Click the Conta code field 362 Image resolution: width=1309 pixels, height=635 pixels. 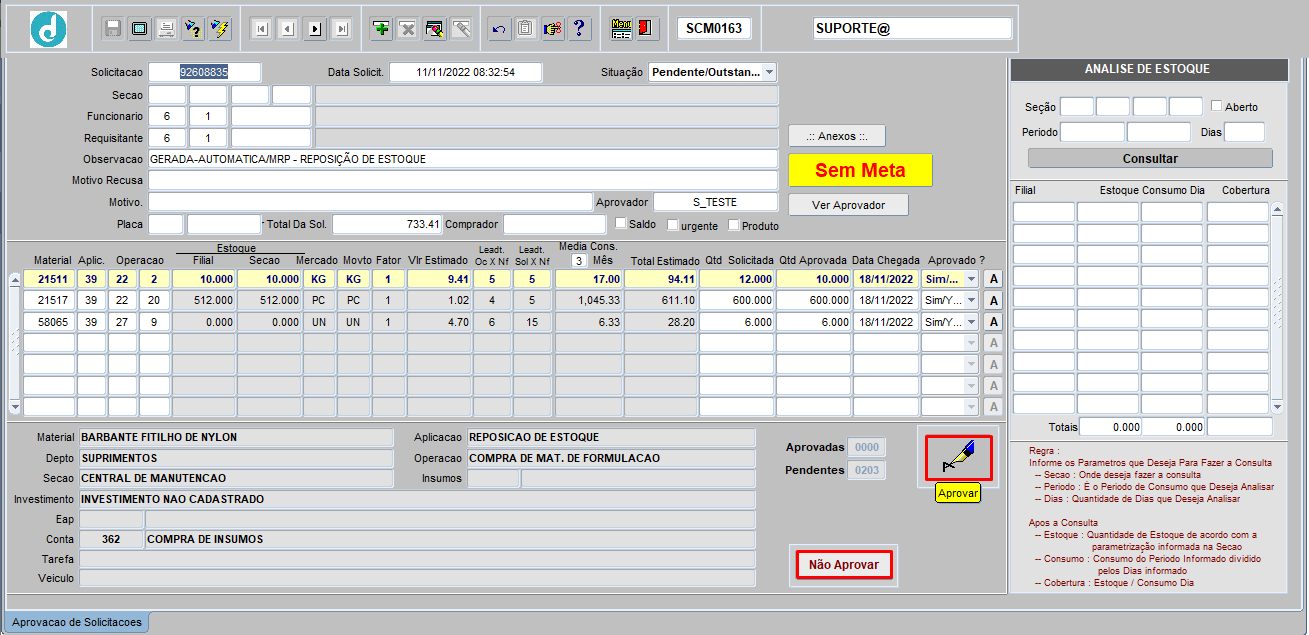coord(110,539)
